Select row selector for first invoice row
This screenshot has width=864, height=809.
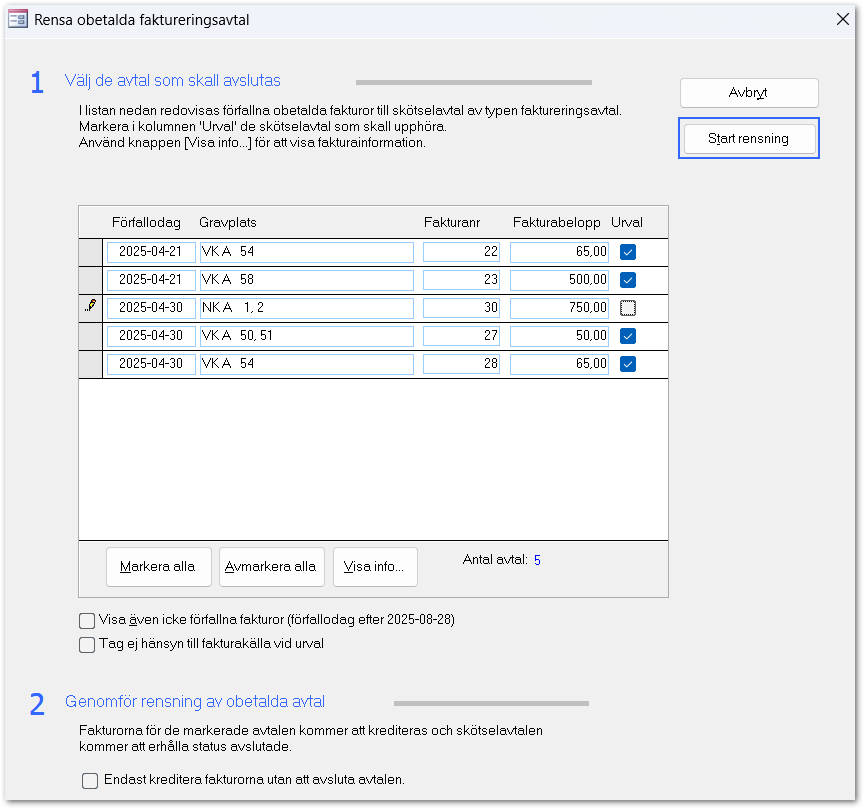coord(91,252)
